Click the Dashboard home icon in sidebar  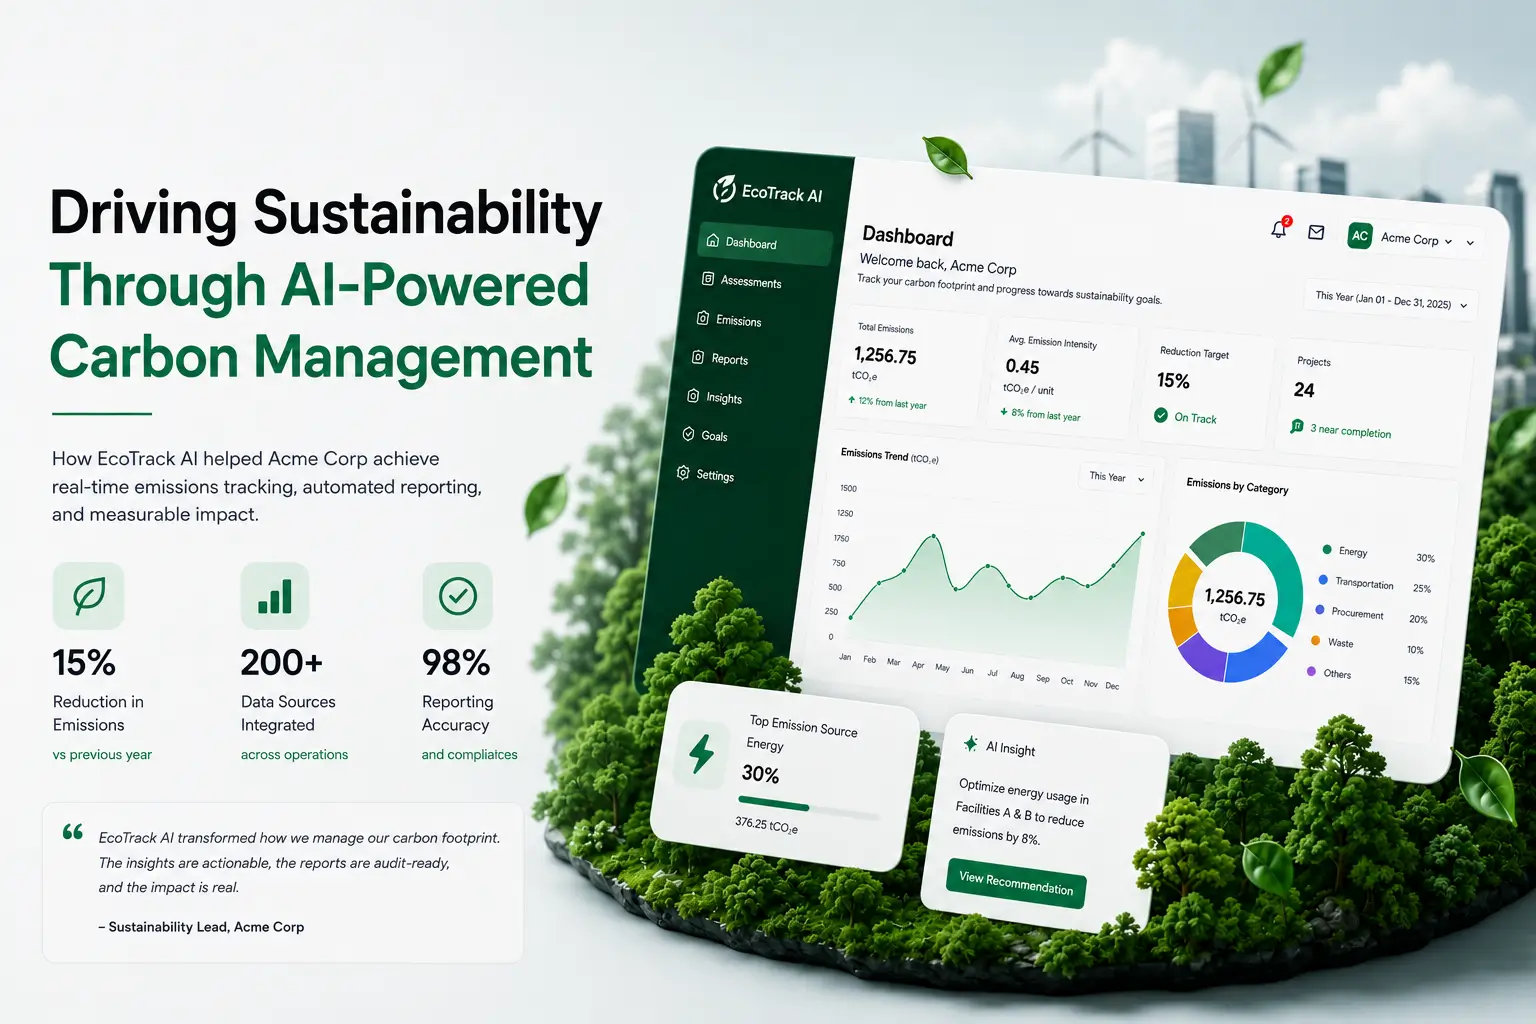tap(713, 240)
